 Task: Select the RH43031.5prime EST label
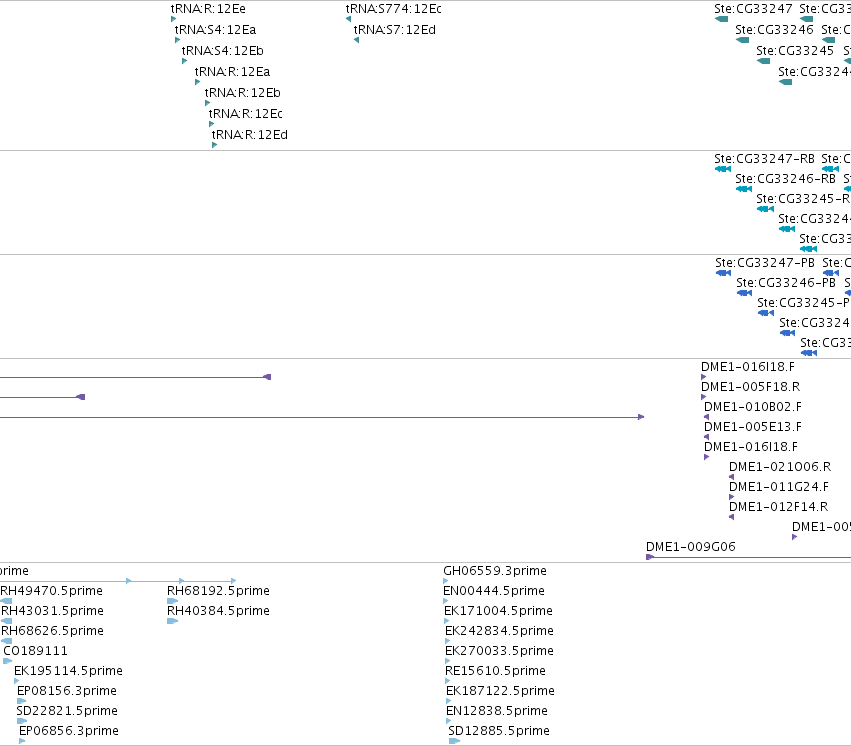tap(52, 611)
